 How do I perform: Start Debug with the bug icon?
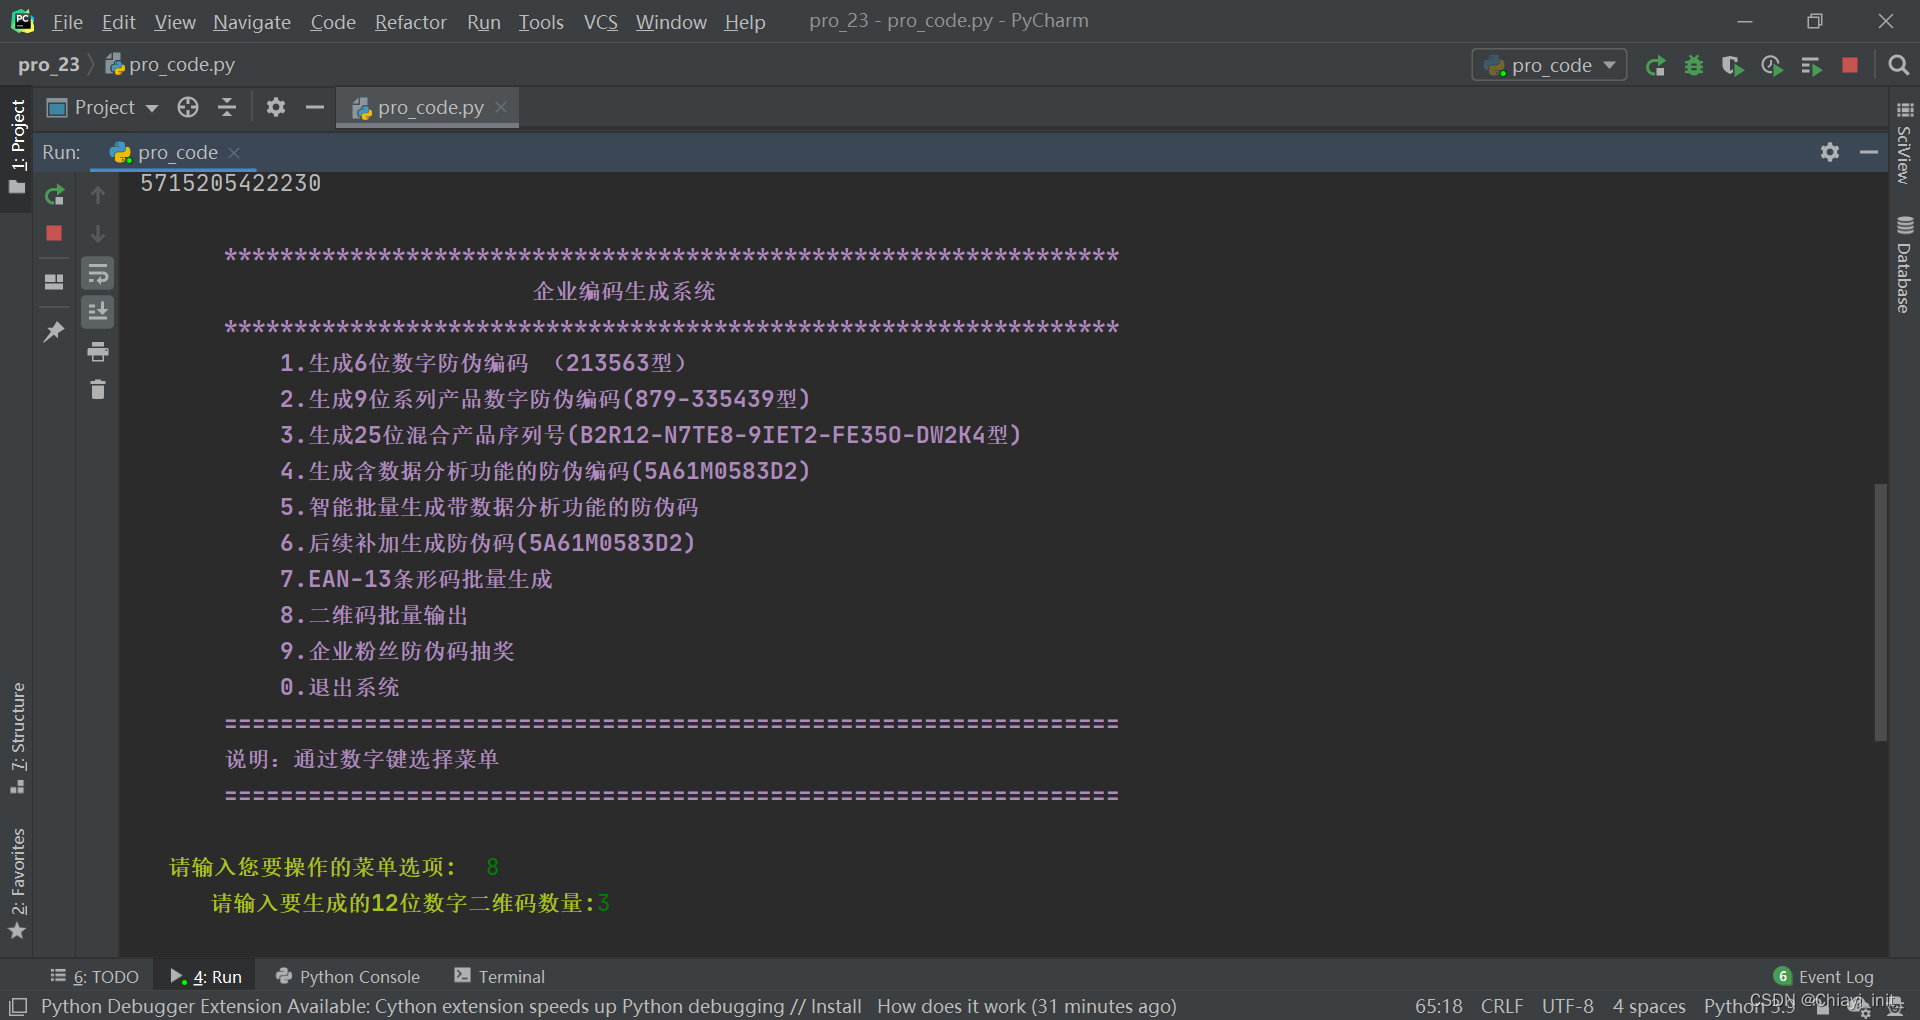(1694, 66)
